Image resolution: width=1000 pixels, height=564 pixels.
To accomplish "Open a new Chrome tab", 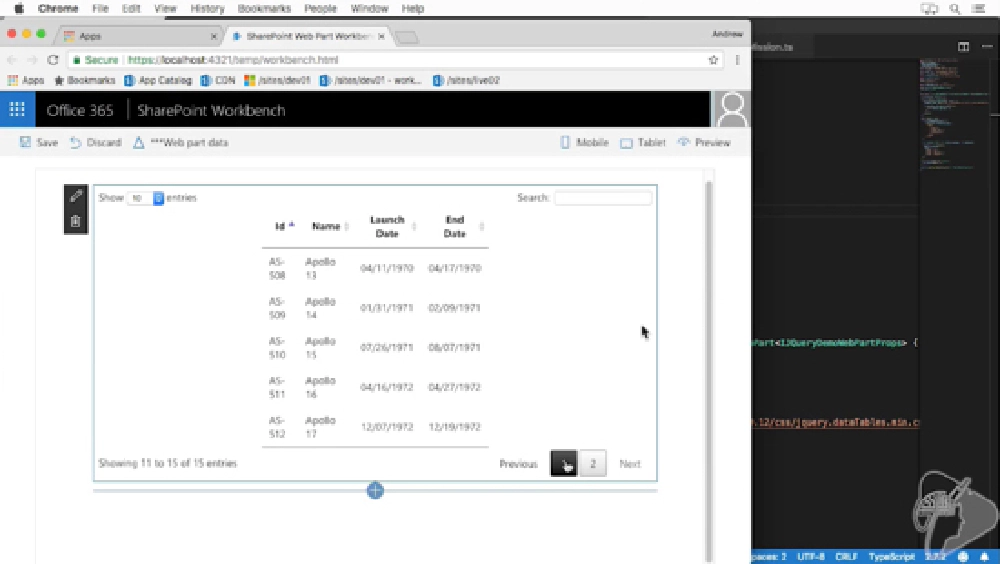I will (407, 37).
